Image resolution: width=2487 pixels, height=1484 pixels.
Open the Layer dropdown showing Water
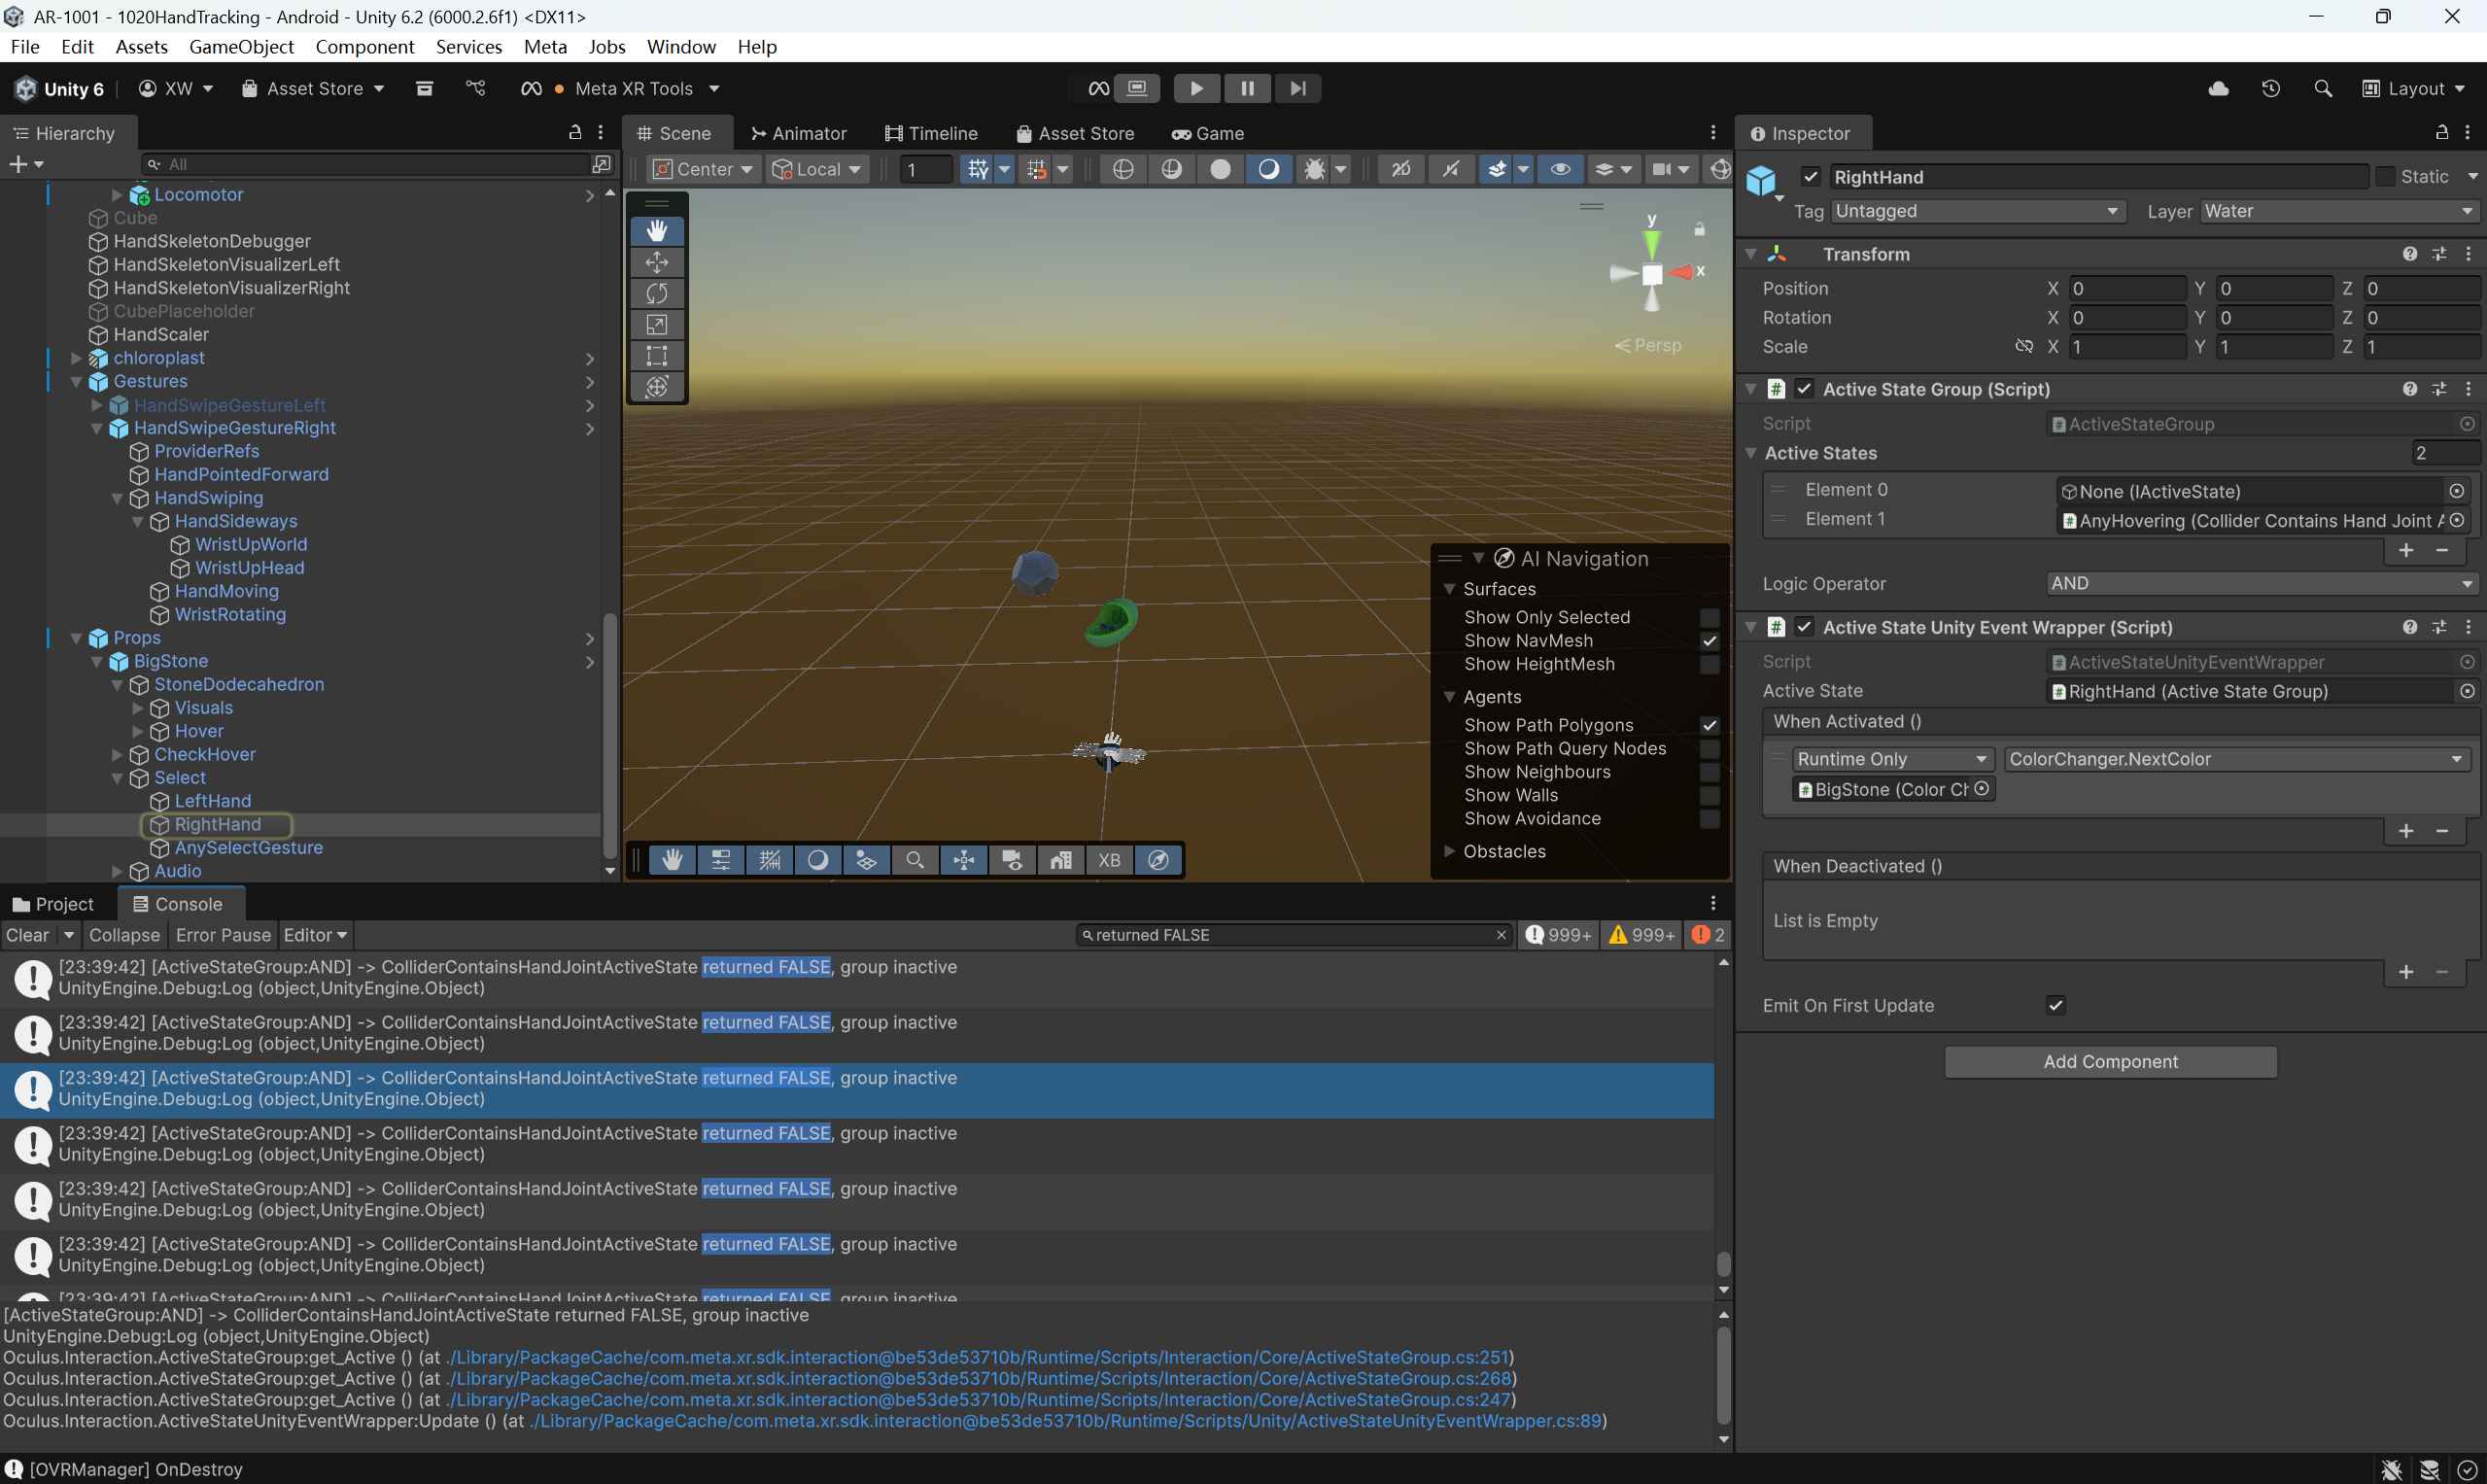point(2337,211)
